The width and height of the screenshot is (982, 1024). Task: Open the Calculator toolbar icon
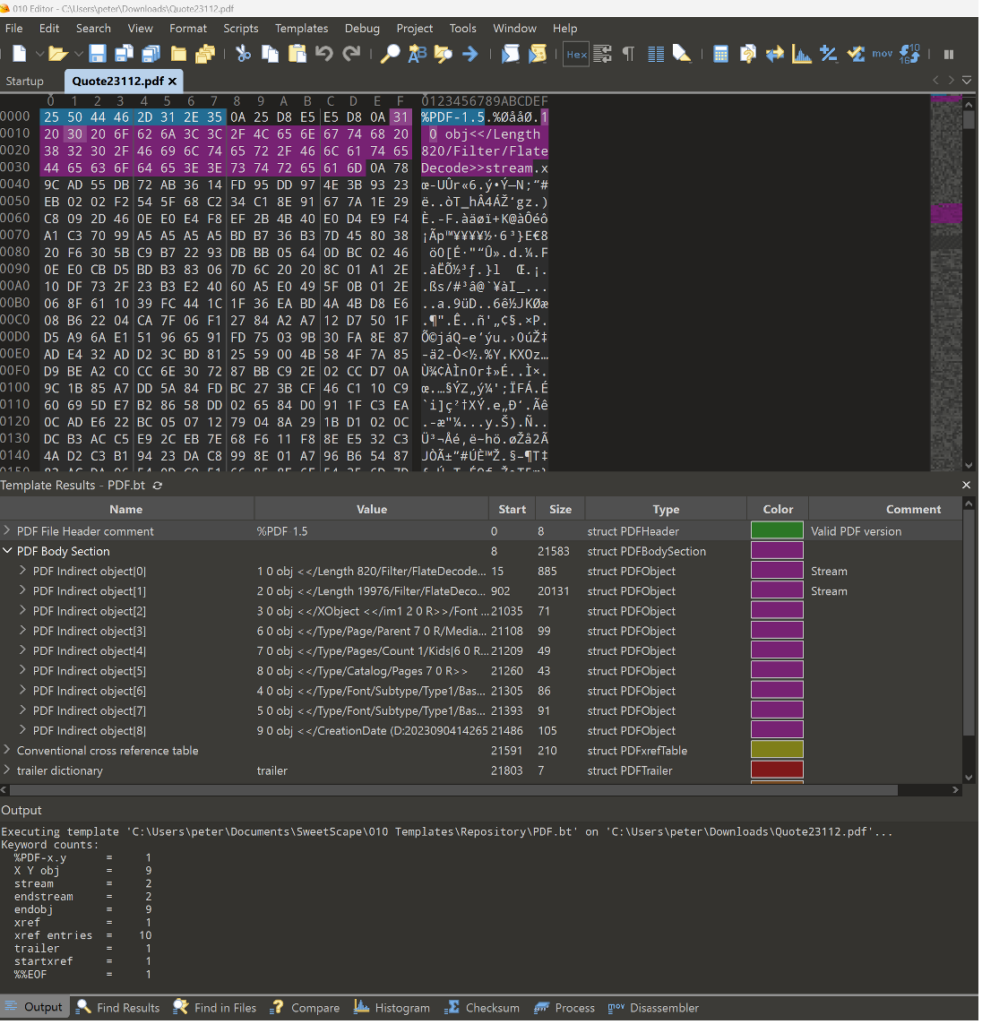[x=721, y=54]
